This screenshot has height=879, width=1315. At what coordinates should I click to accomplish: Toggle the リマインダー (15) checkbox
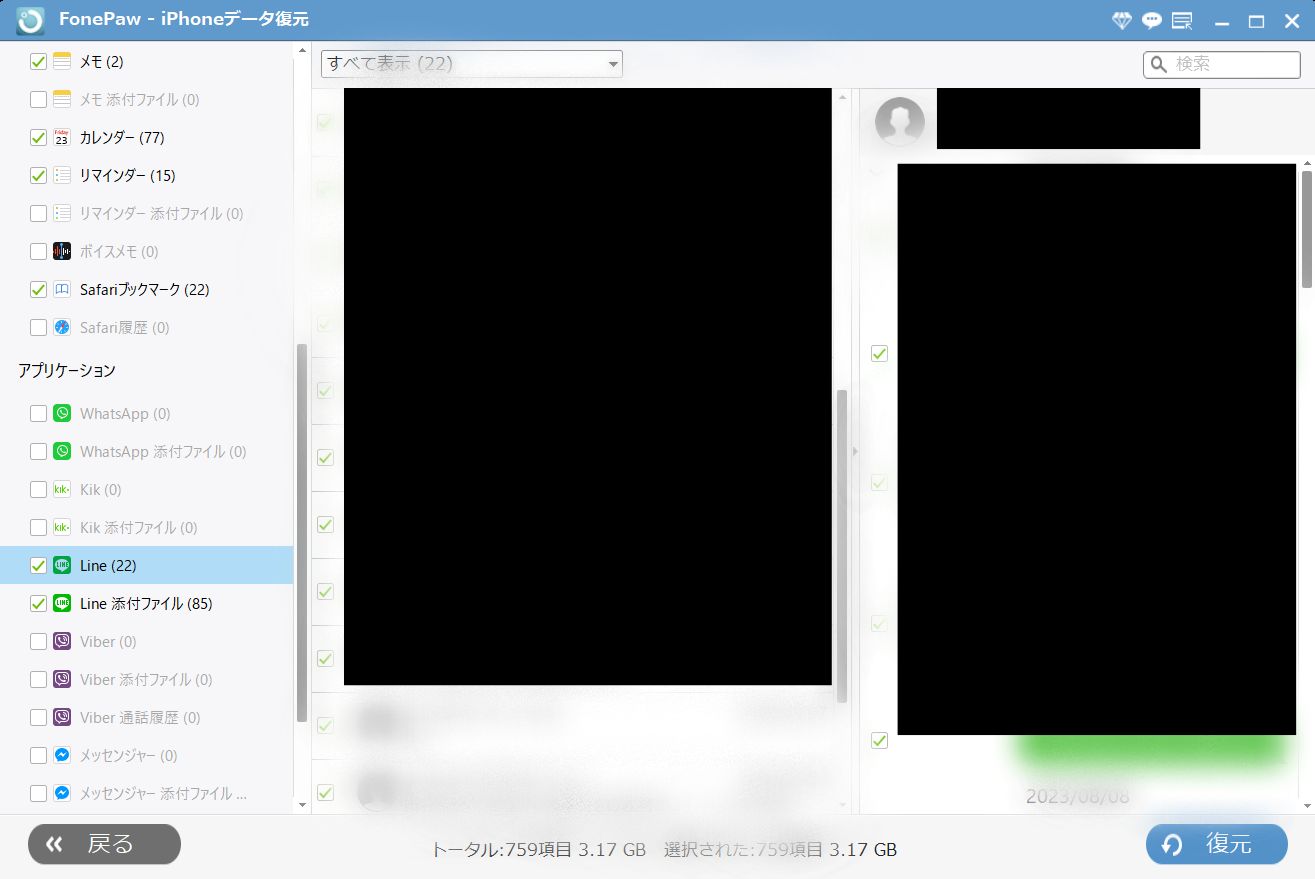(x=38, y=176)
